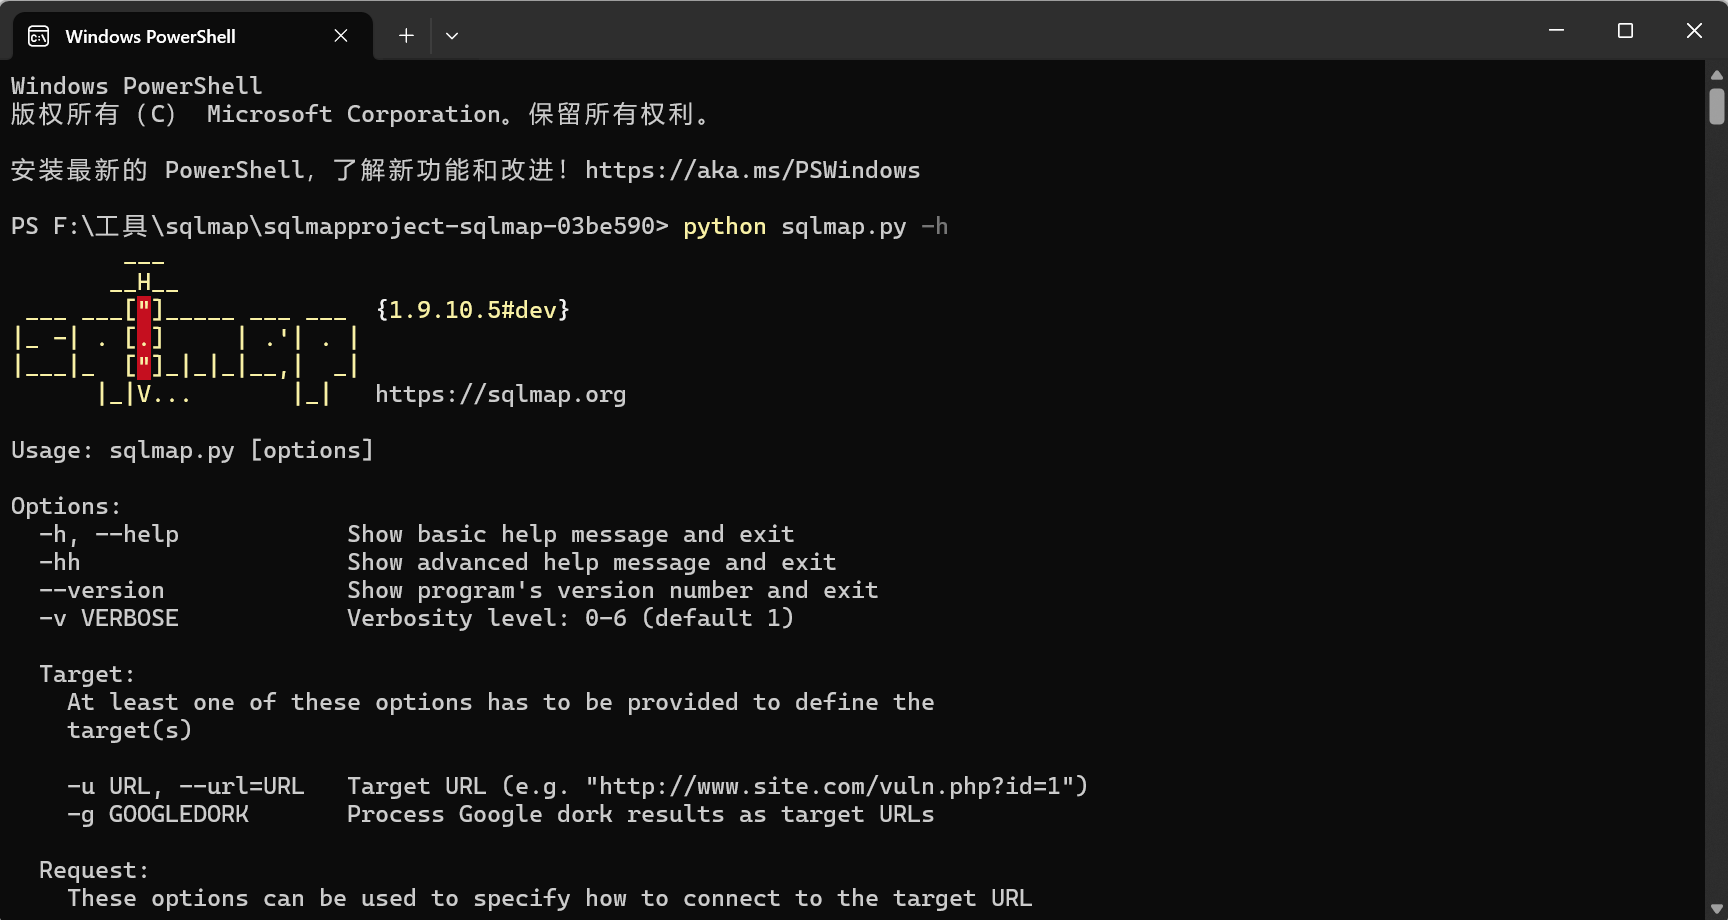1728x920 pixels.
Task: Click the Usage line in the output
Action: click(x=190, y=449)
